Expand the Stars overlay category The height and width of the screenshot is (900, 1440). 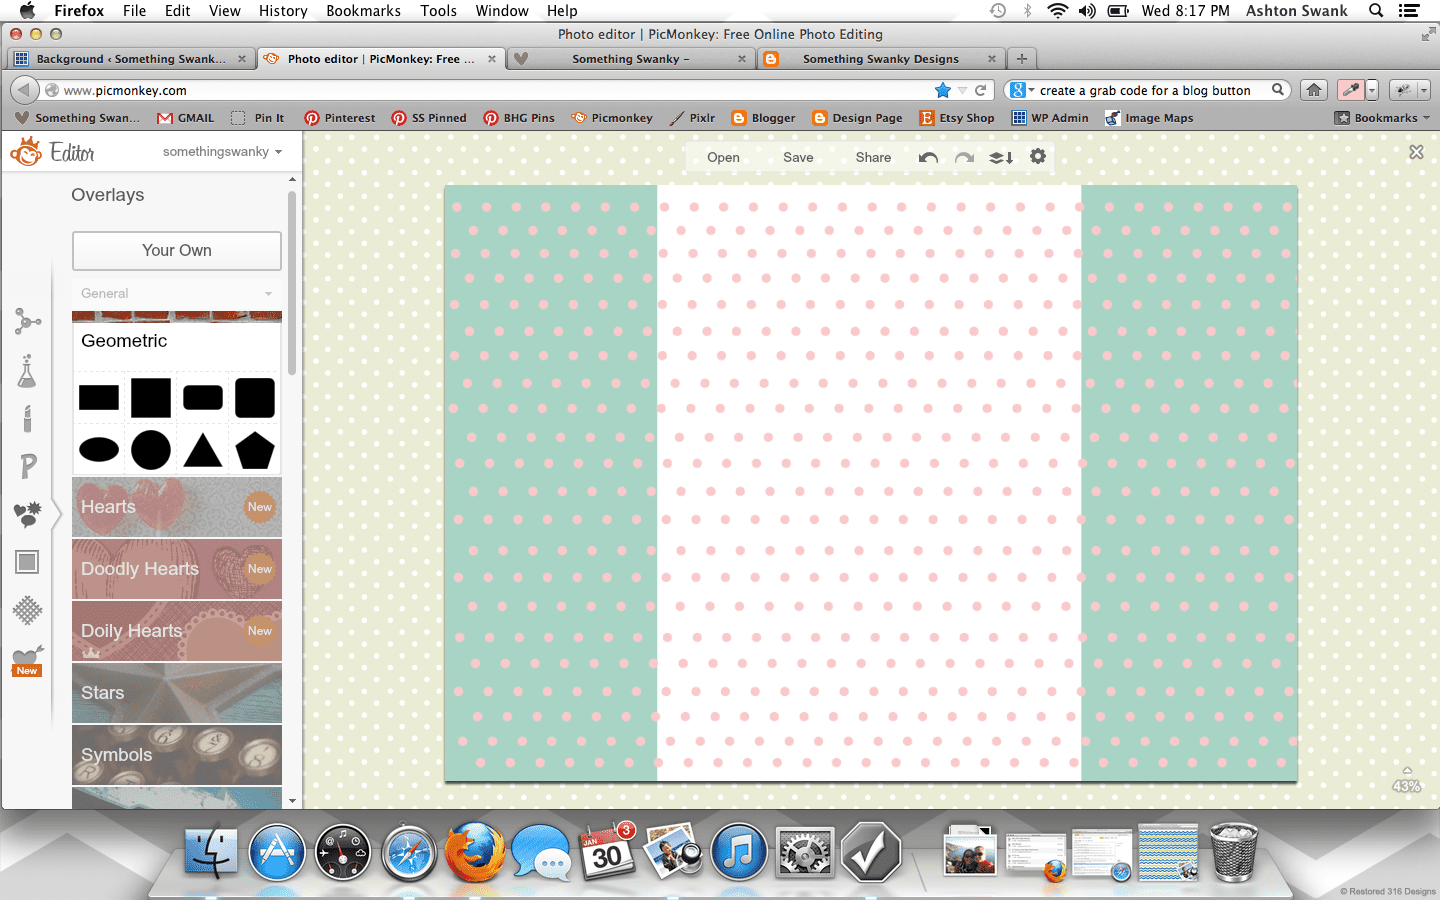[x=176, y=693]
